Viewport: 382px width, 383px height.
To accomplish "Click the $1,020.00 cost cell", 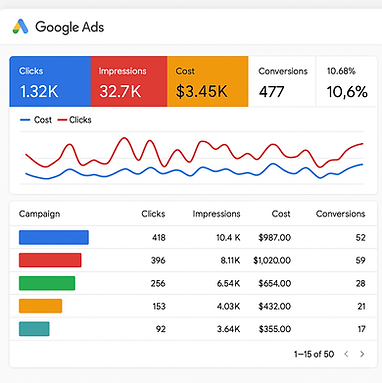I will [272, 260].
